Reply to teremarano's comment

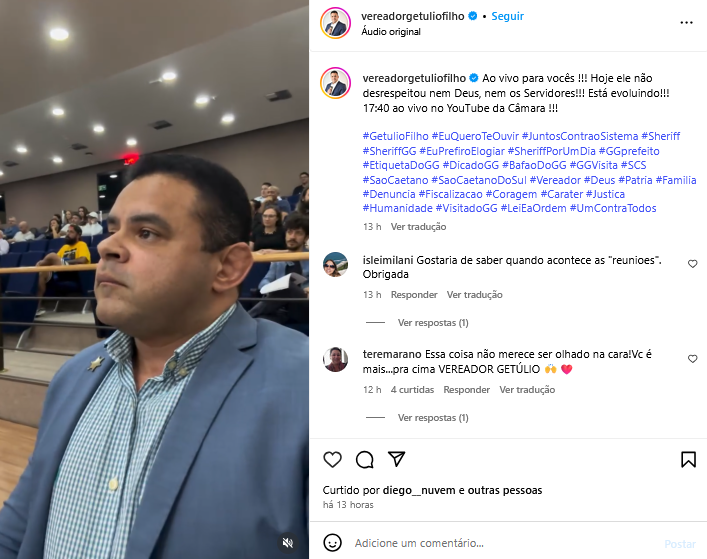(x=466, y=389)
